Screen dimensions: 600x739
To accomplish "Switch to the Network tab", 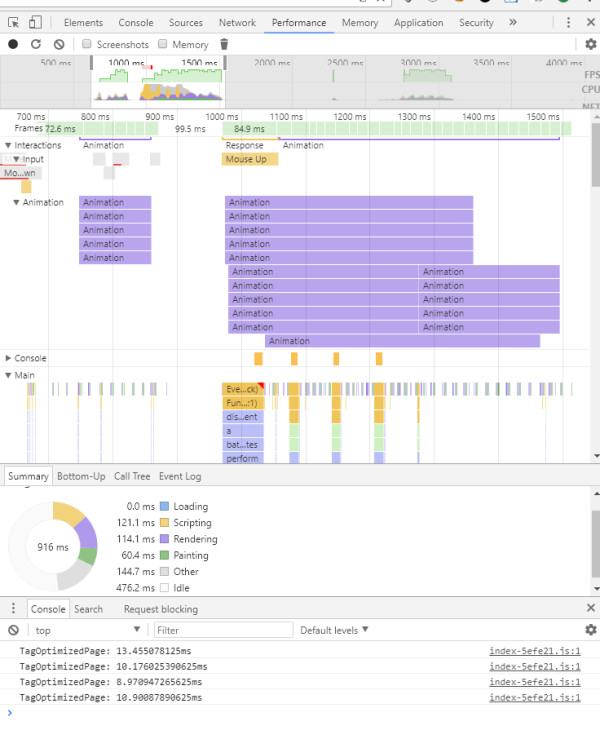I will pyautogui.click(x=237, y=23).
